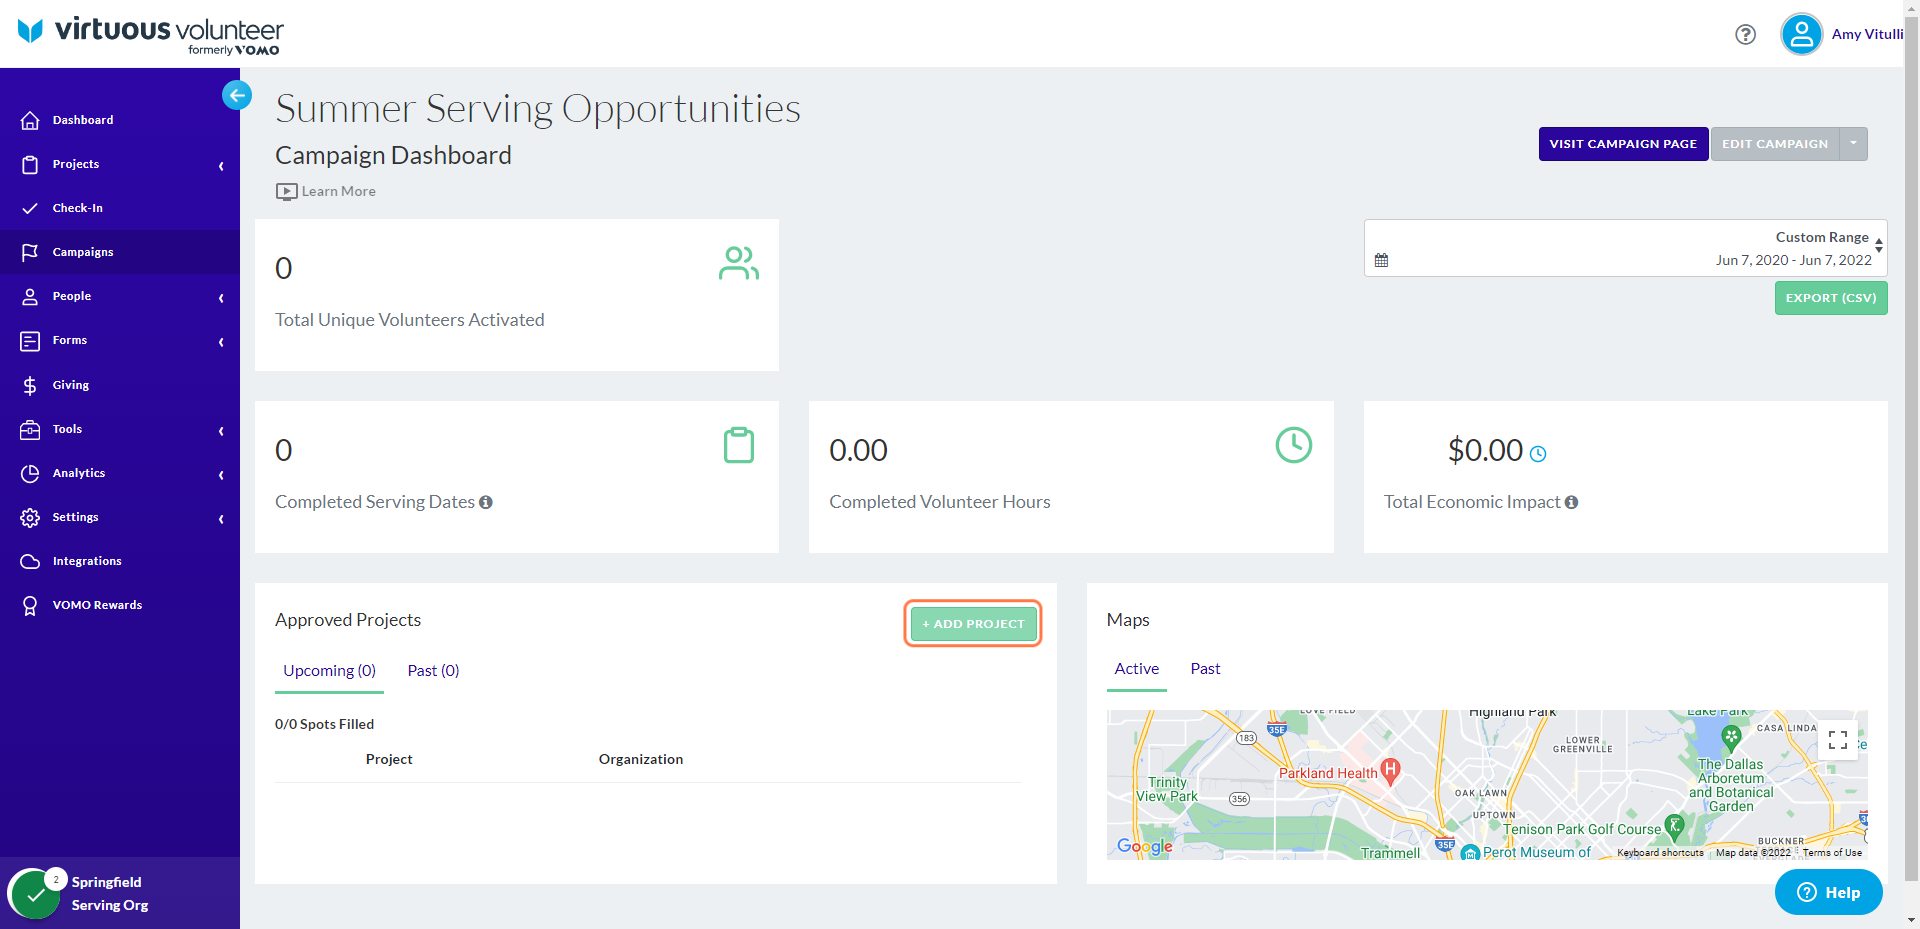
Task: Click the Projects clipboard icon in sidebar
Action: [x=30, y=164]
